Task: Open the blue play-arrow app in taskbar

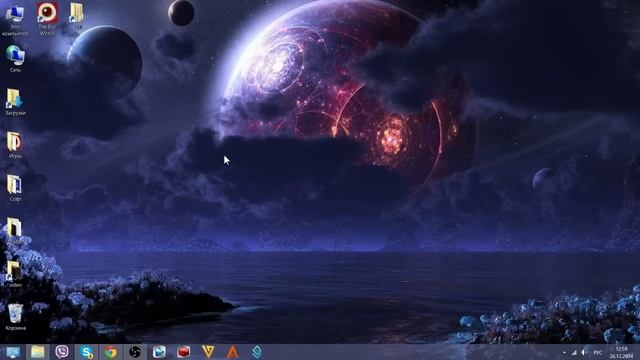Action: pos(159,352)
